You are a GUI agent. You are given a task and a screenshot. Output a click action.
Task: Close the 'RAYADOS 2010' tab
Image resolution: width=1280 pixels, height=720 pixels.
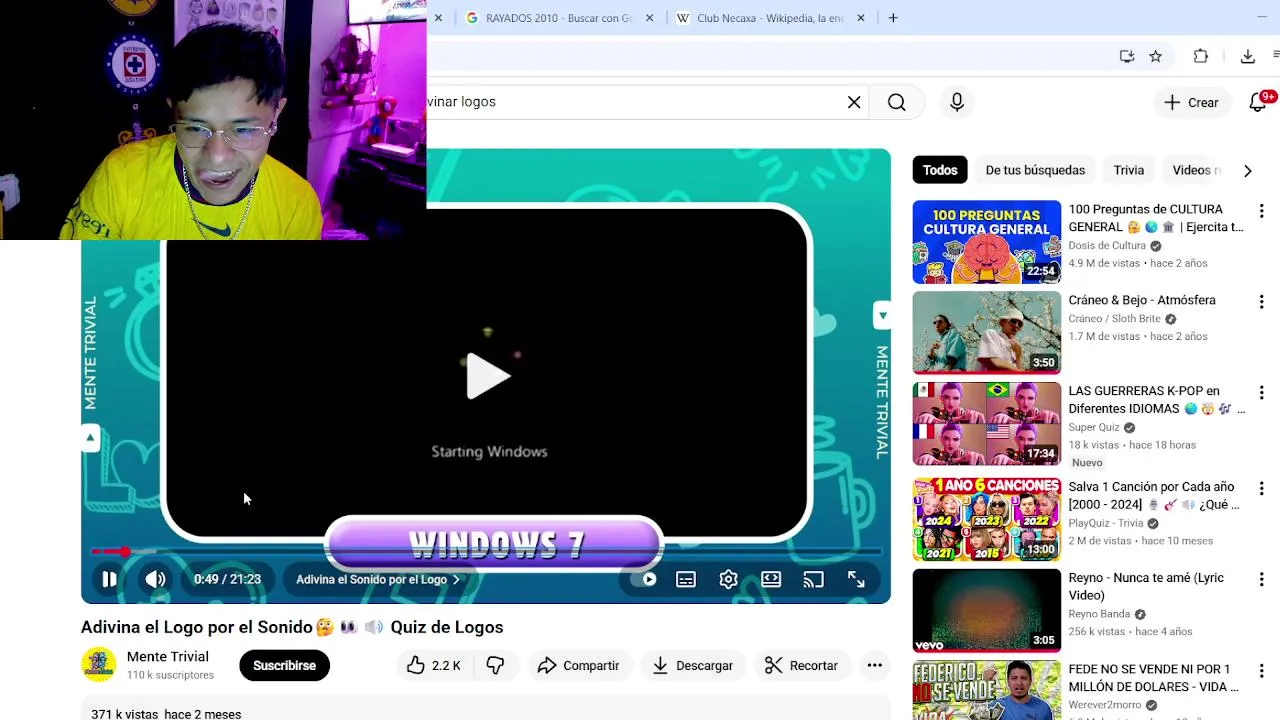(650, 18)
